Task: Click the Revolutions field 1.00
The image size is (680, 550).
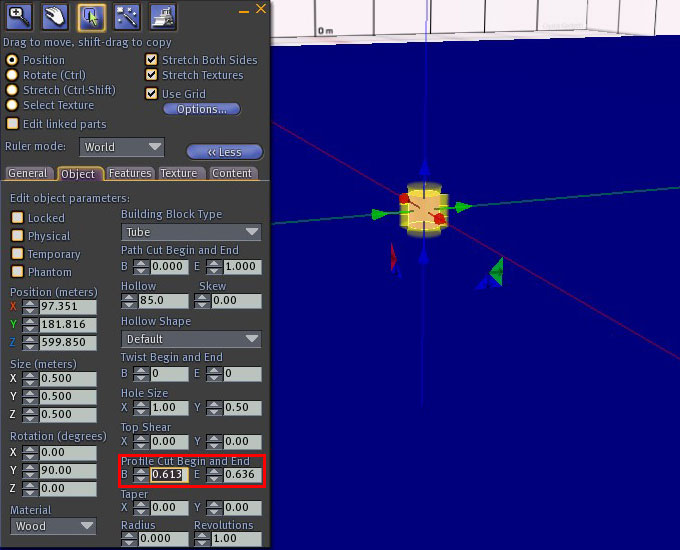Action: (236, 539)
